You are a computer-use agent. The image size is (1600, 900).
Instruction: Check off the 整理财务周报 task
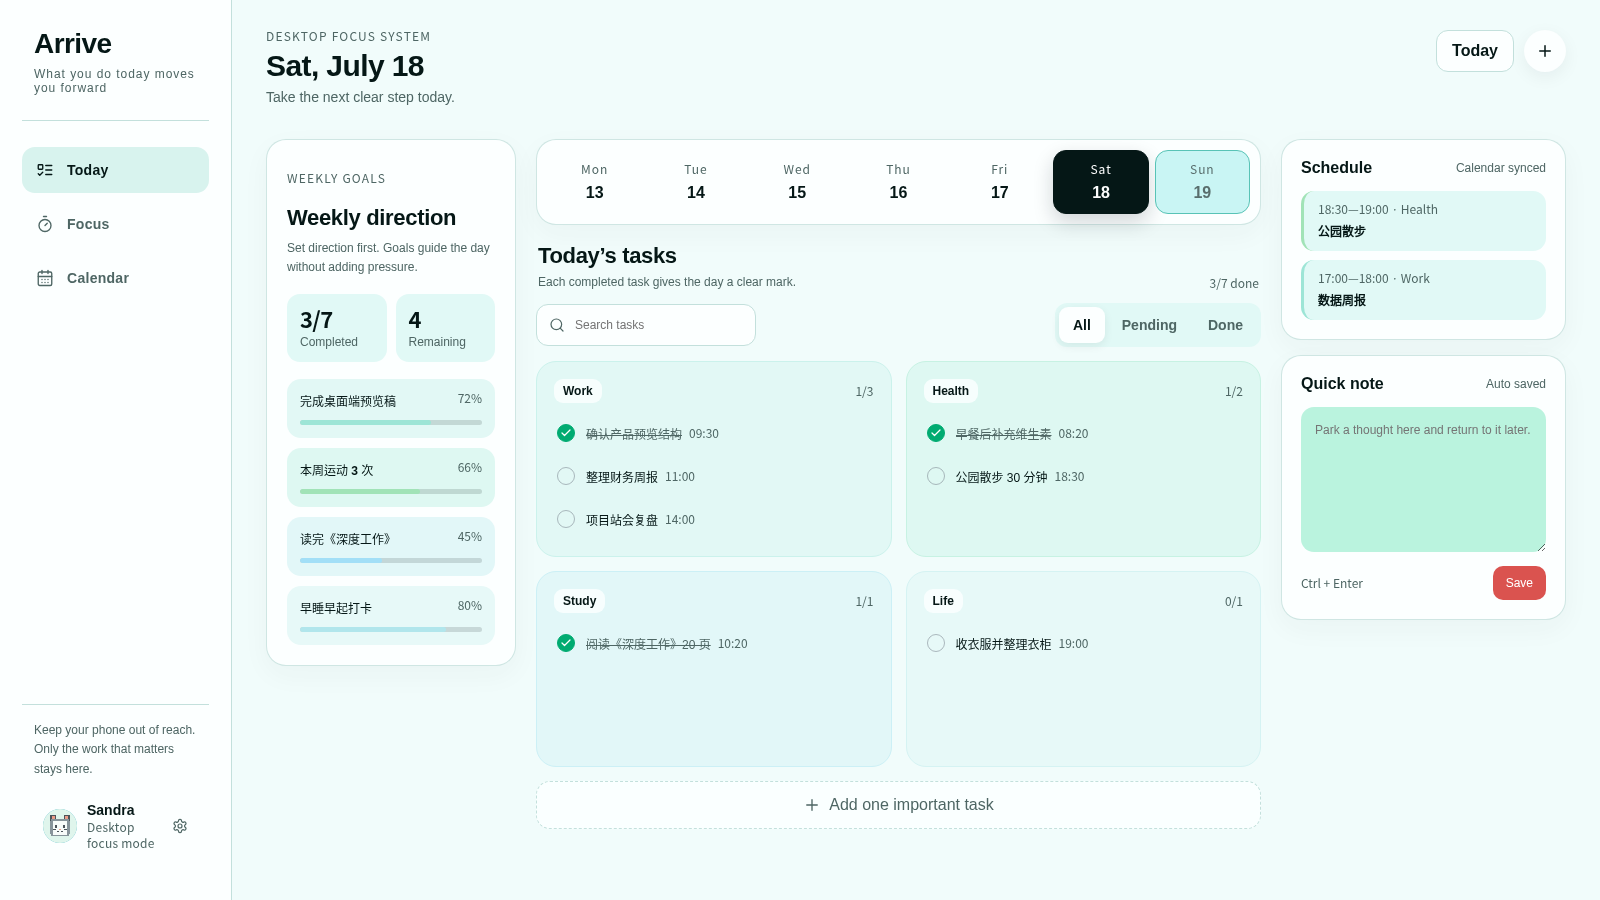click(566, 476)
